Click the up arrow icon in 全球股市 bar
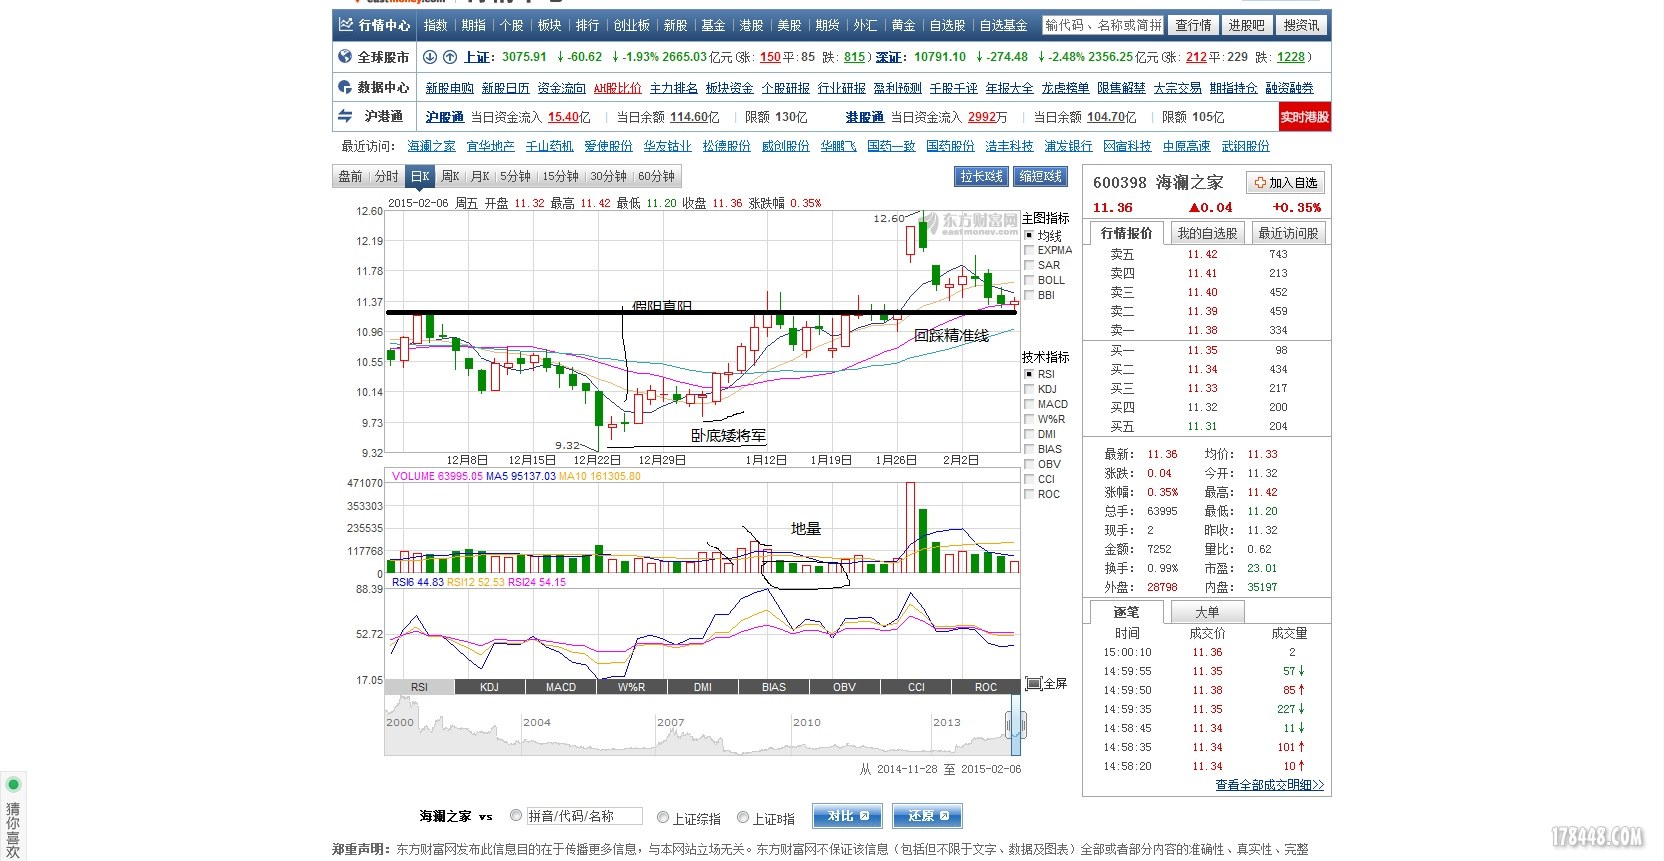The image size is (1664, 861). (x=450, y=57)
